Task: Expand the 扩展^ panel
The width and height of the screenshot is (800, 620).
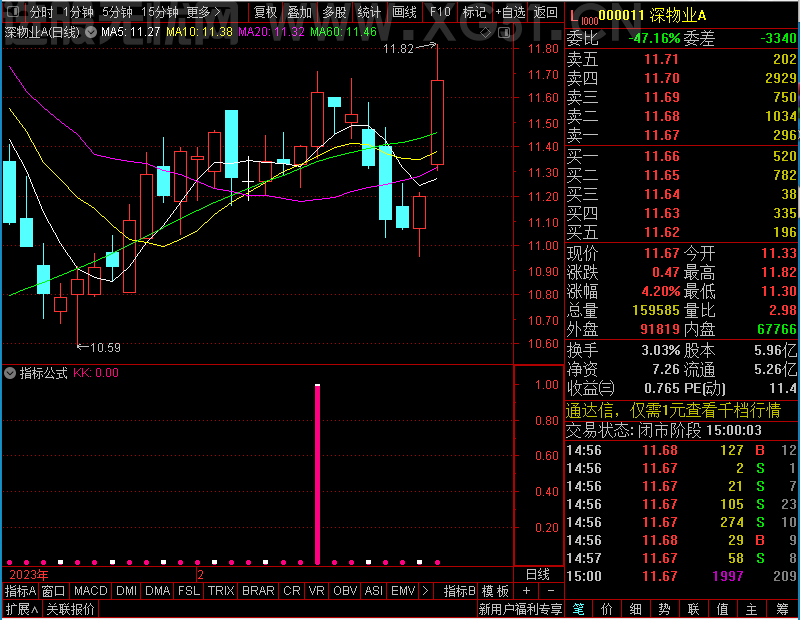Action: [x=22, y=609]
